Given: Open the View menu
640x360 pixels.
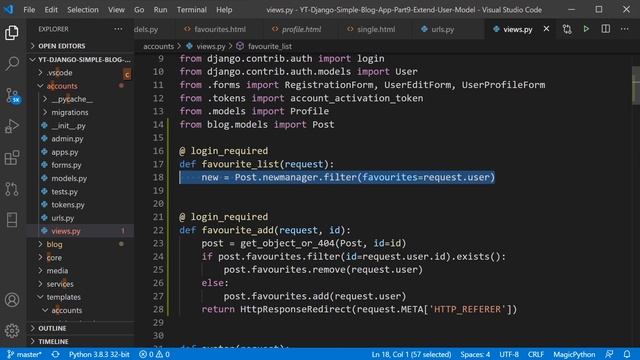Looking at the screenshot, I should coord(116,9).
